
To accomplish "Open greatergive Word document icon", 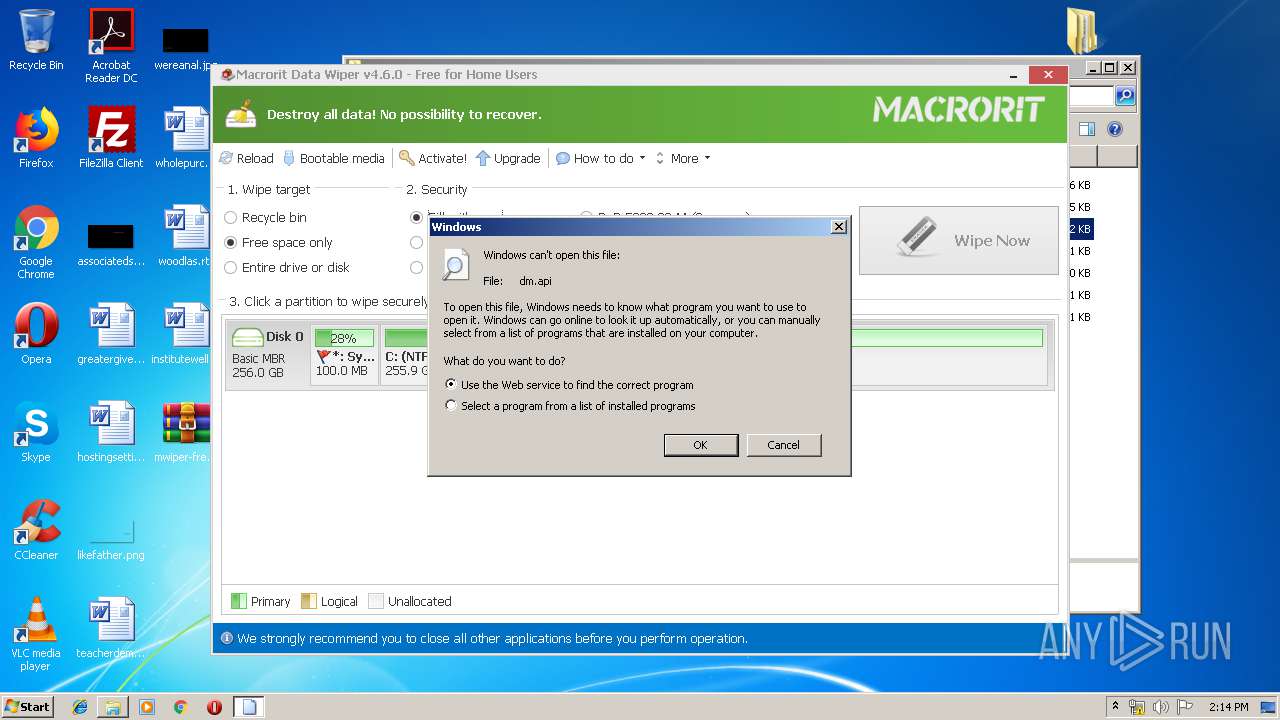I will point(111,334).
